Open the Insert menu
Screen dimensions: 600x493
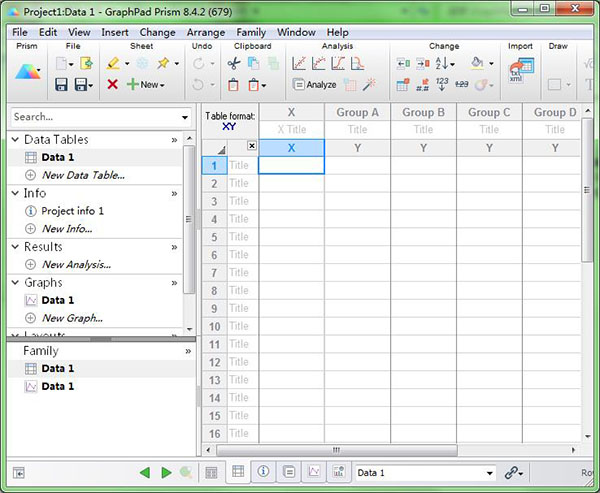tap(115, 32)
